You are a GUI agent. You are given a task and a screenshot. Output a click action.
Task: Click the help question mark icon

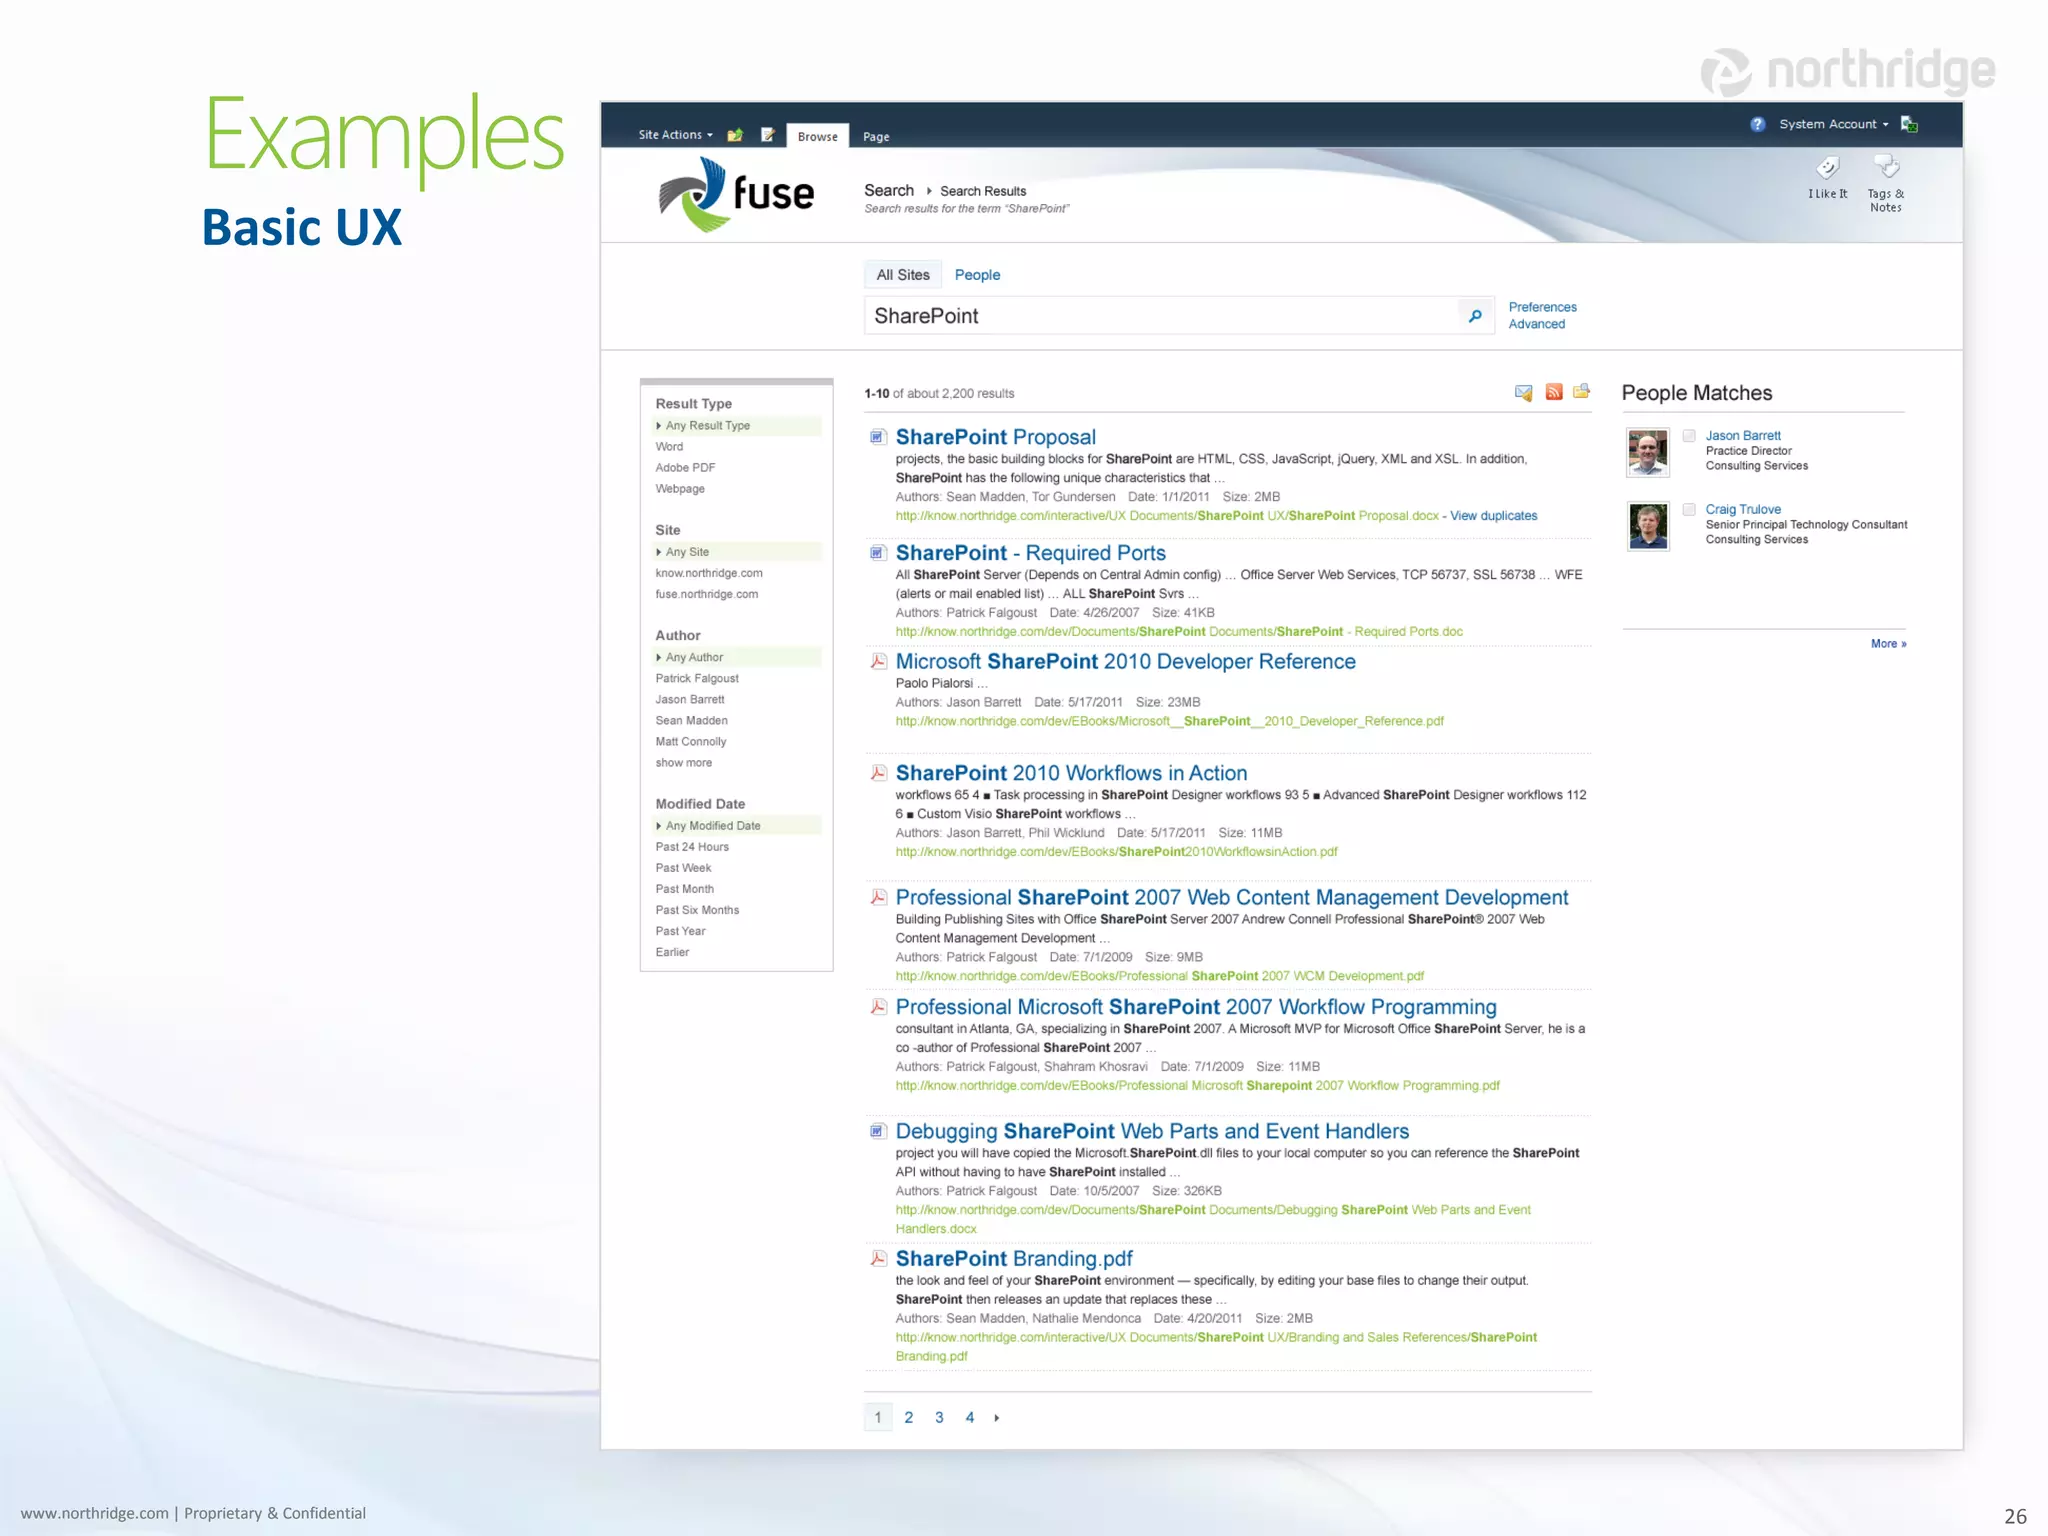(1757, 124)
